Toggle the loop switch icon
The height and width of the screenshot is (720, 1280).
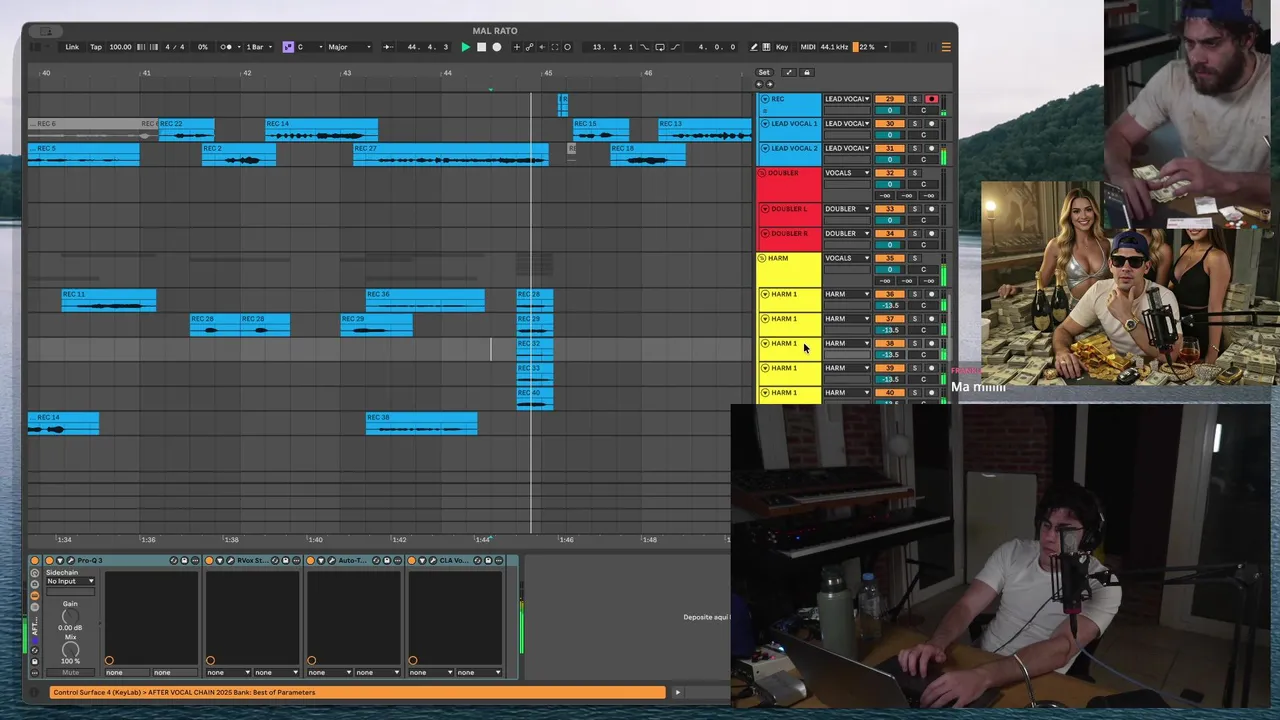click(x=659, y=47)
